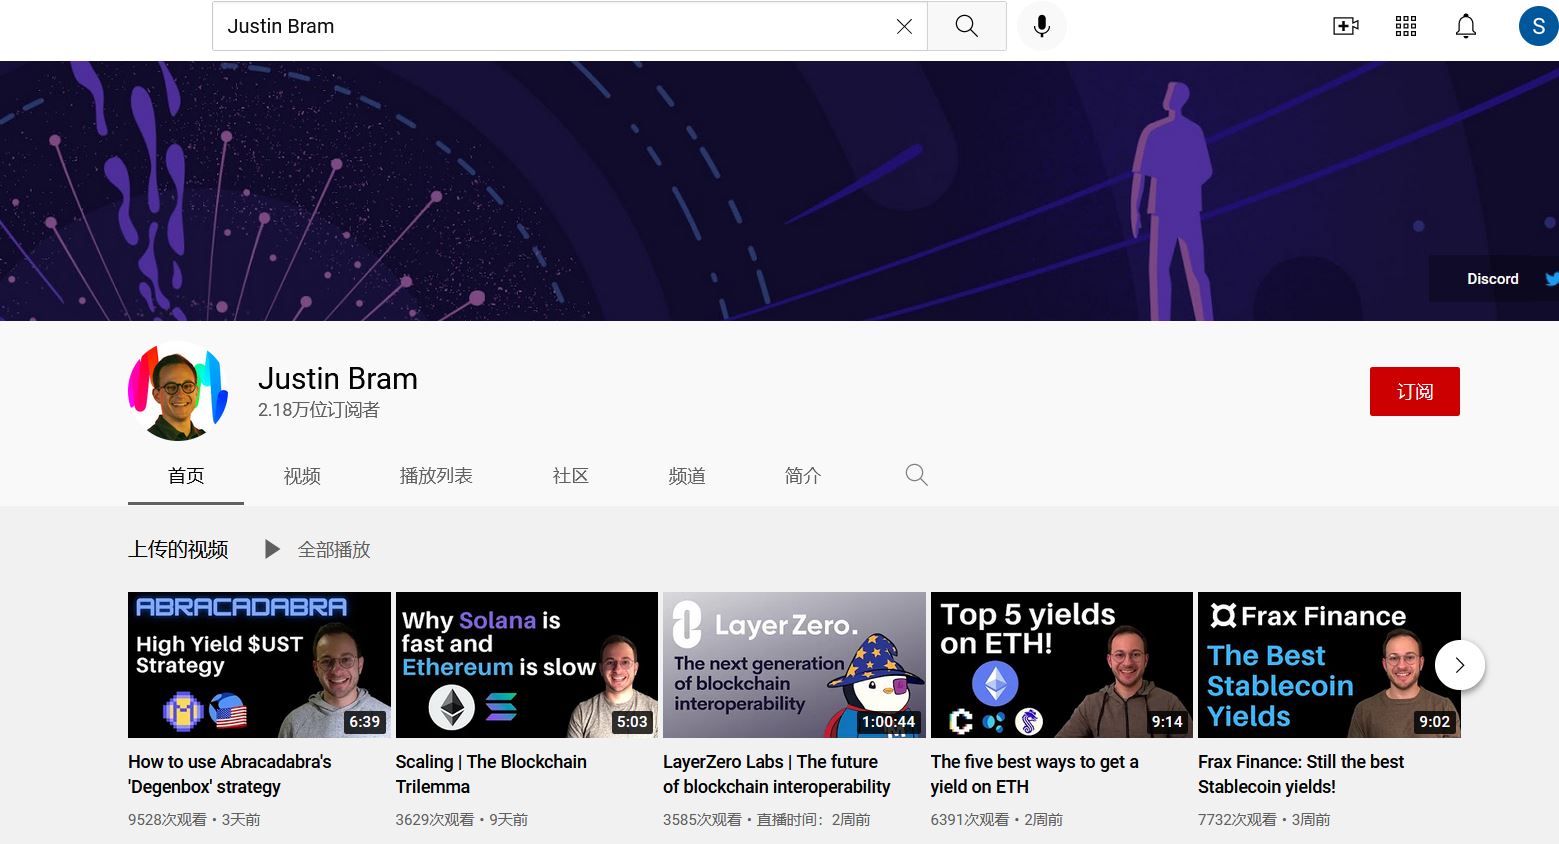Open title Scaling | The Blockchain Trilemma

(x=491, y=774)
